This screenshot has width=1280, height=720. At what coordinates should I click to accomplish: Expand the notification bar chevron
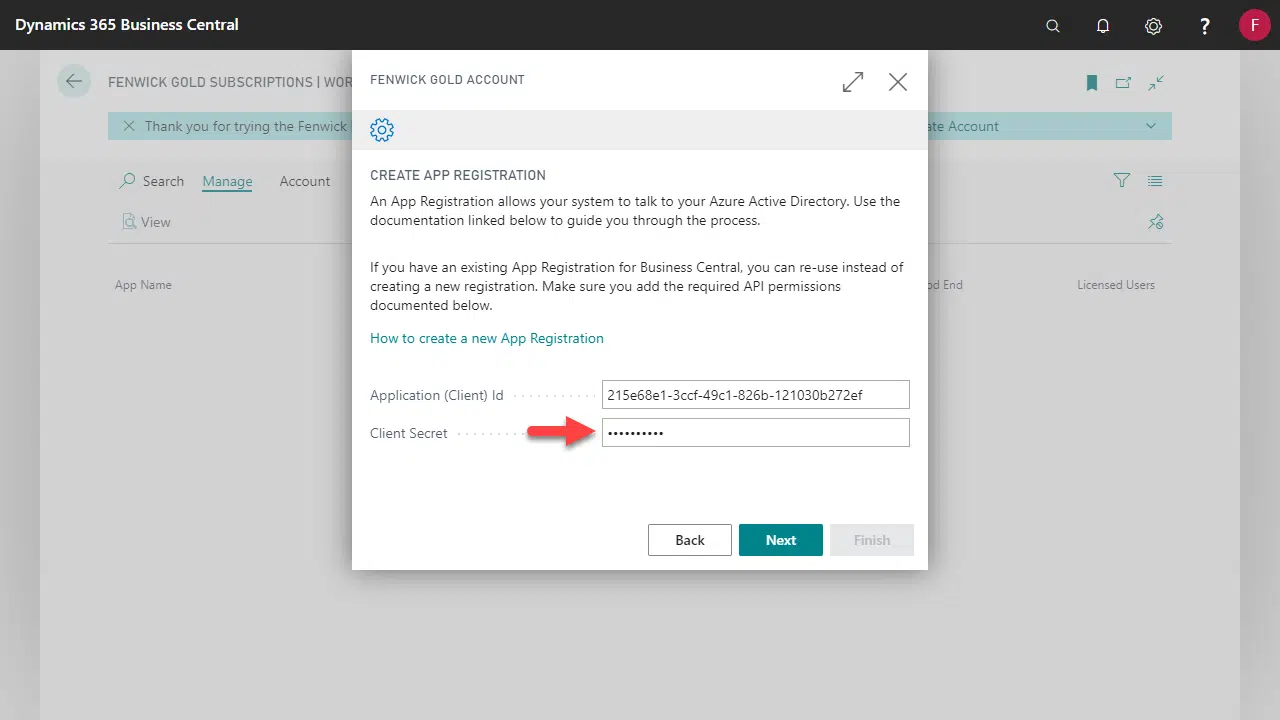tap(1151, 126)
